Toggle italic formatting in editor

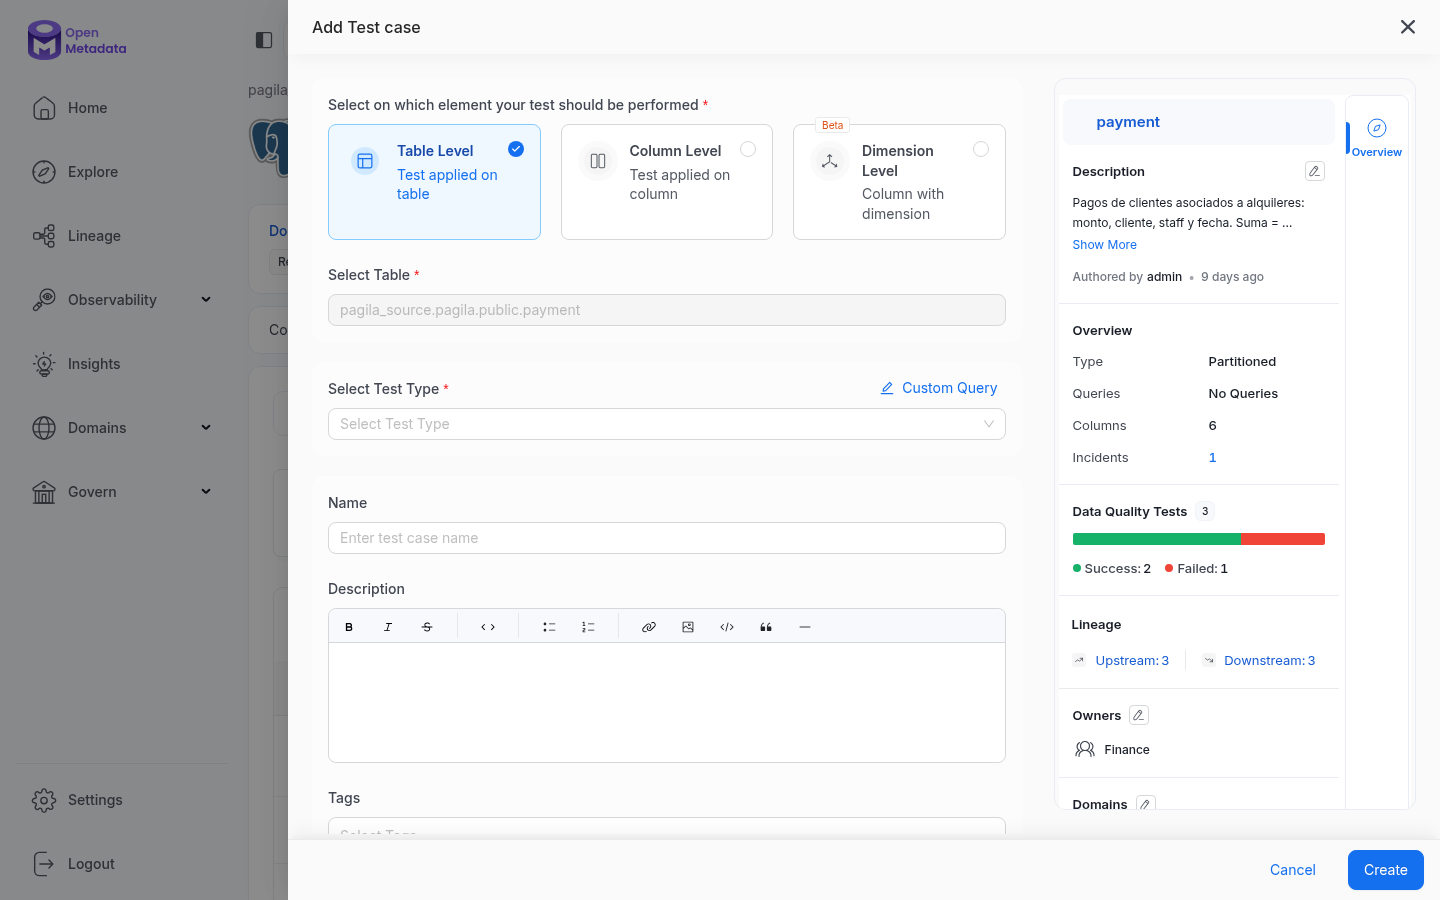click(388, 627)
